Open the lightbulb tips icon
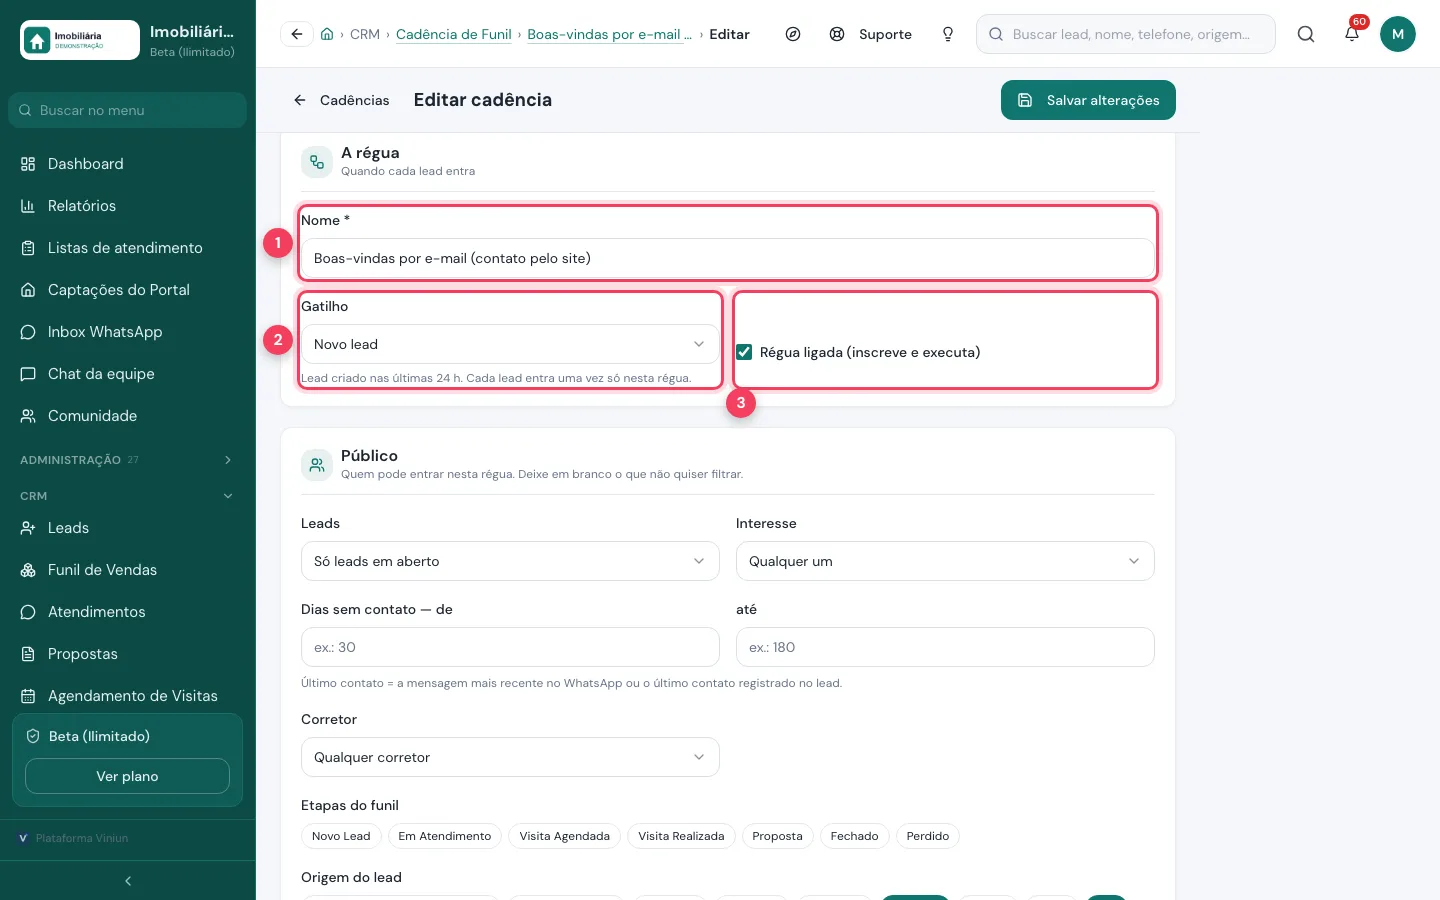Viewport: 1440px width, 900px height. [948, 34]
